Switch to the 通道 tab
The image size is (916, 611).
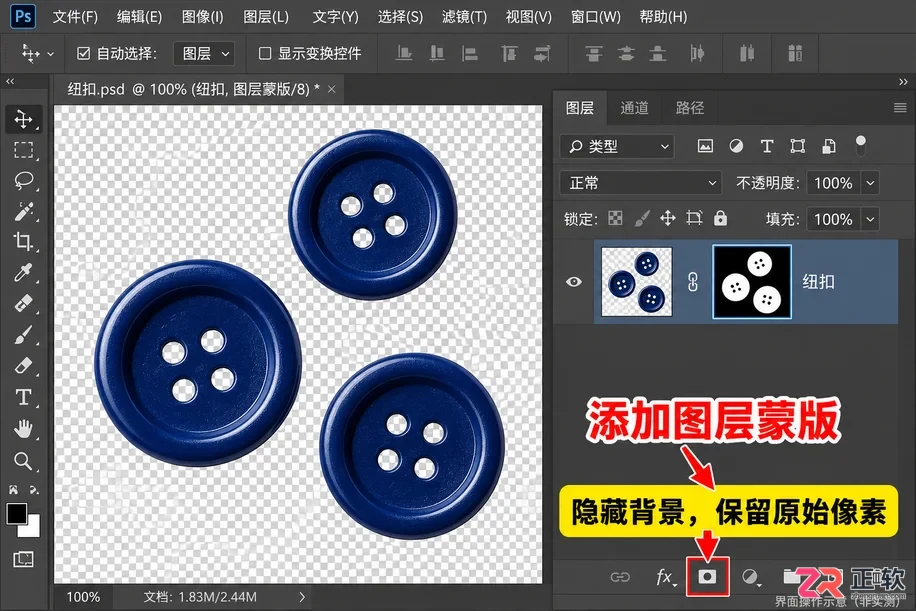coord(634,108)
